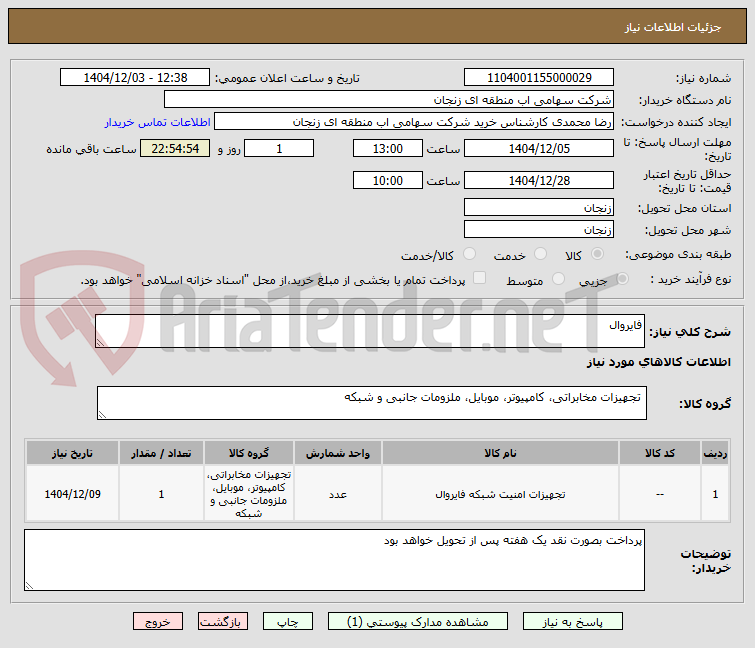This screenshot has height=648, width=755.
Task: Click the گروه کالا table column header
Action: tap(249, 453)
